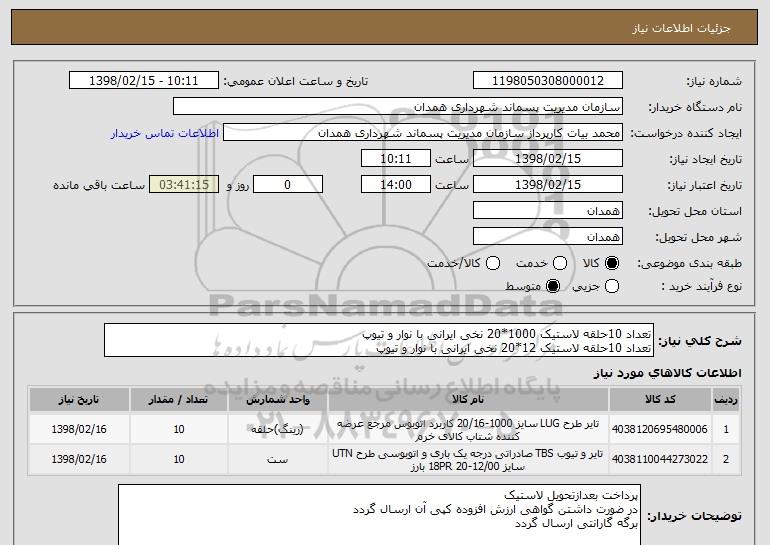Click the نوع فرآیند خرید label
Screen dimensions: 770x545
pyautogui.click(x=701, y=286)
